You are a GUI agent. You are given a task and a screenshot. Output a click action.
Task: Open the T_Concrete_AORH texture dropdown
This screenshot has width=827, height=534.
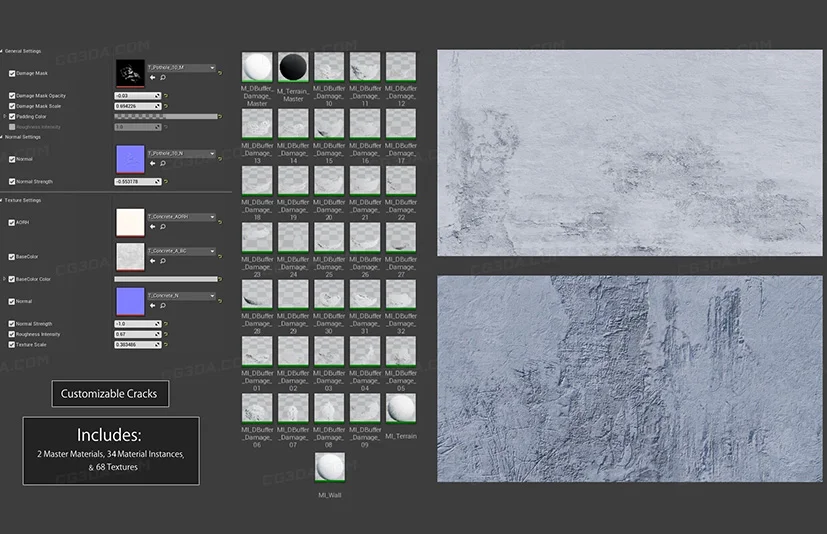click(181, 217)
